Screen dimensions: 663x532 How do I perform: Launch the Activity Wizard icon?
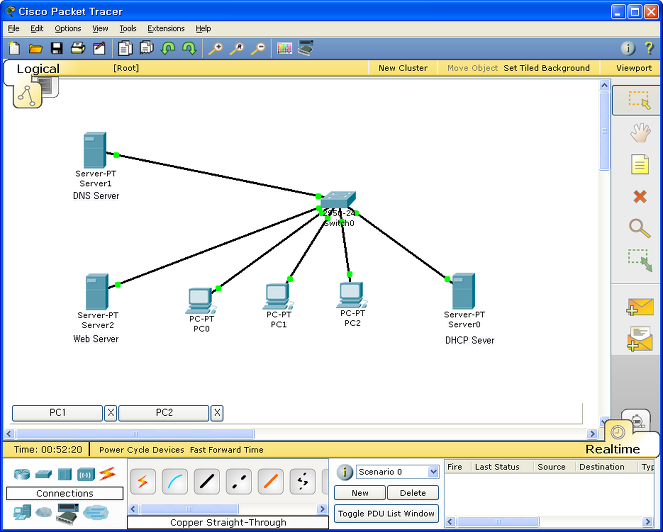tap(99, 48)
